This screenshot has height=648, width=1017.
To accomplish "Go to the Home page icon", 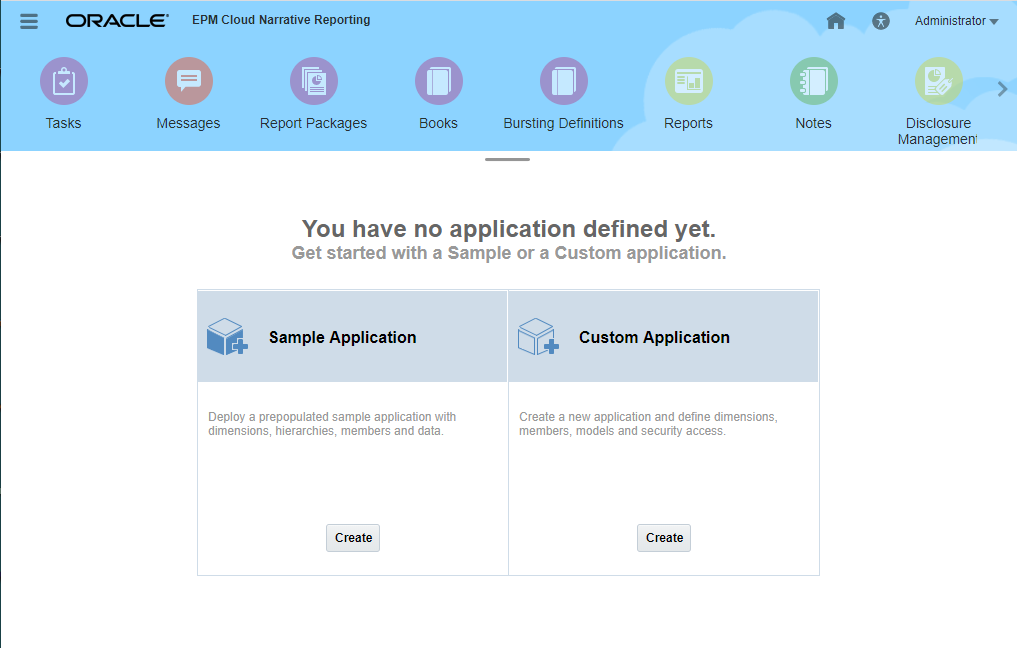I will point(835,21).
